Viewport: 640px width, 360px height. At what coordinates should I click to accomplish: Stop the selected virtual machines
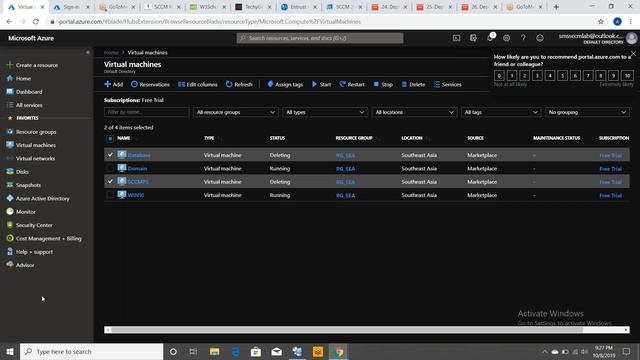pyautogui.click(x=383, y=84)
